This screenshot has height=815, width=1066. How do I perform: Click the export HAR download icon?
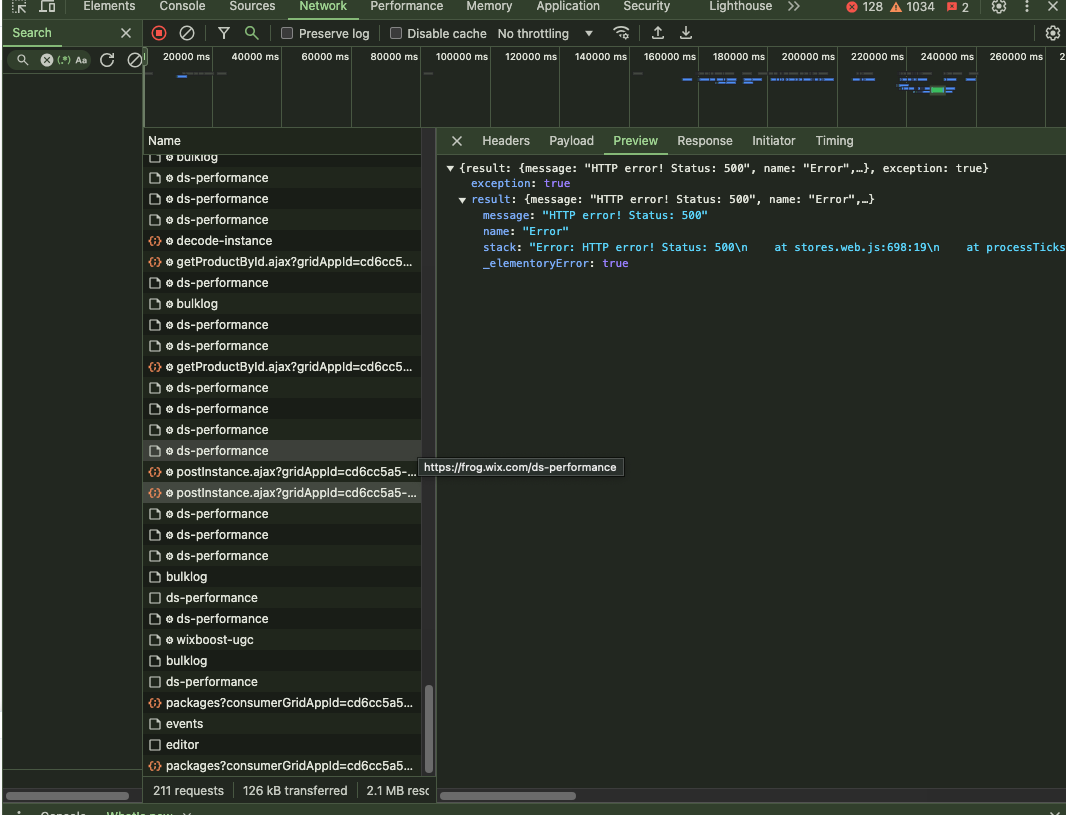pyautogui.click(x=686, y=33)
